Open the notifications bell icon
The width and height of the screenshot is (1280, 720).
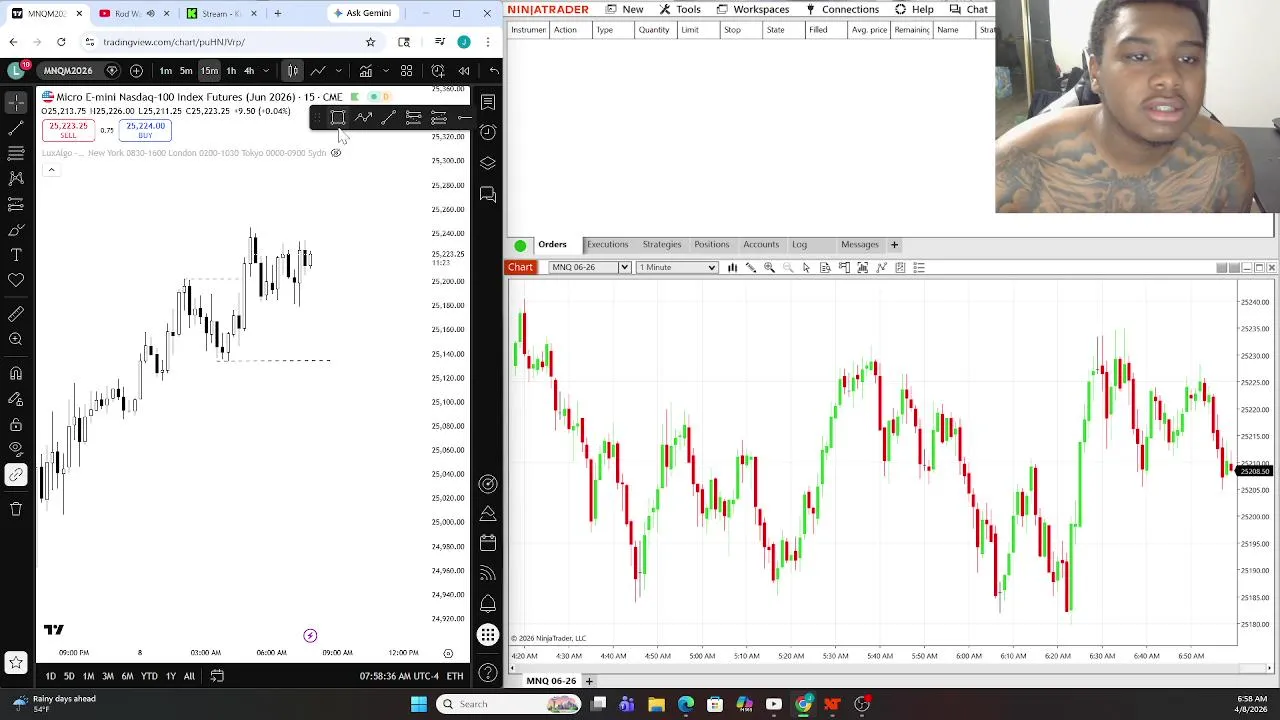tap(488, 604)
